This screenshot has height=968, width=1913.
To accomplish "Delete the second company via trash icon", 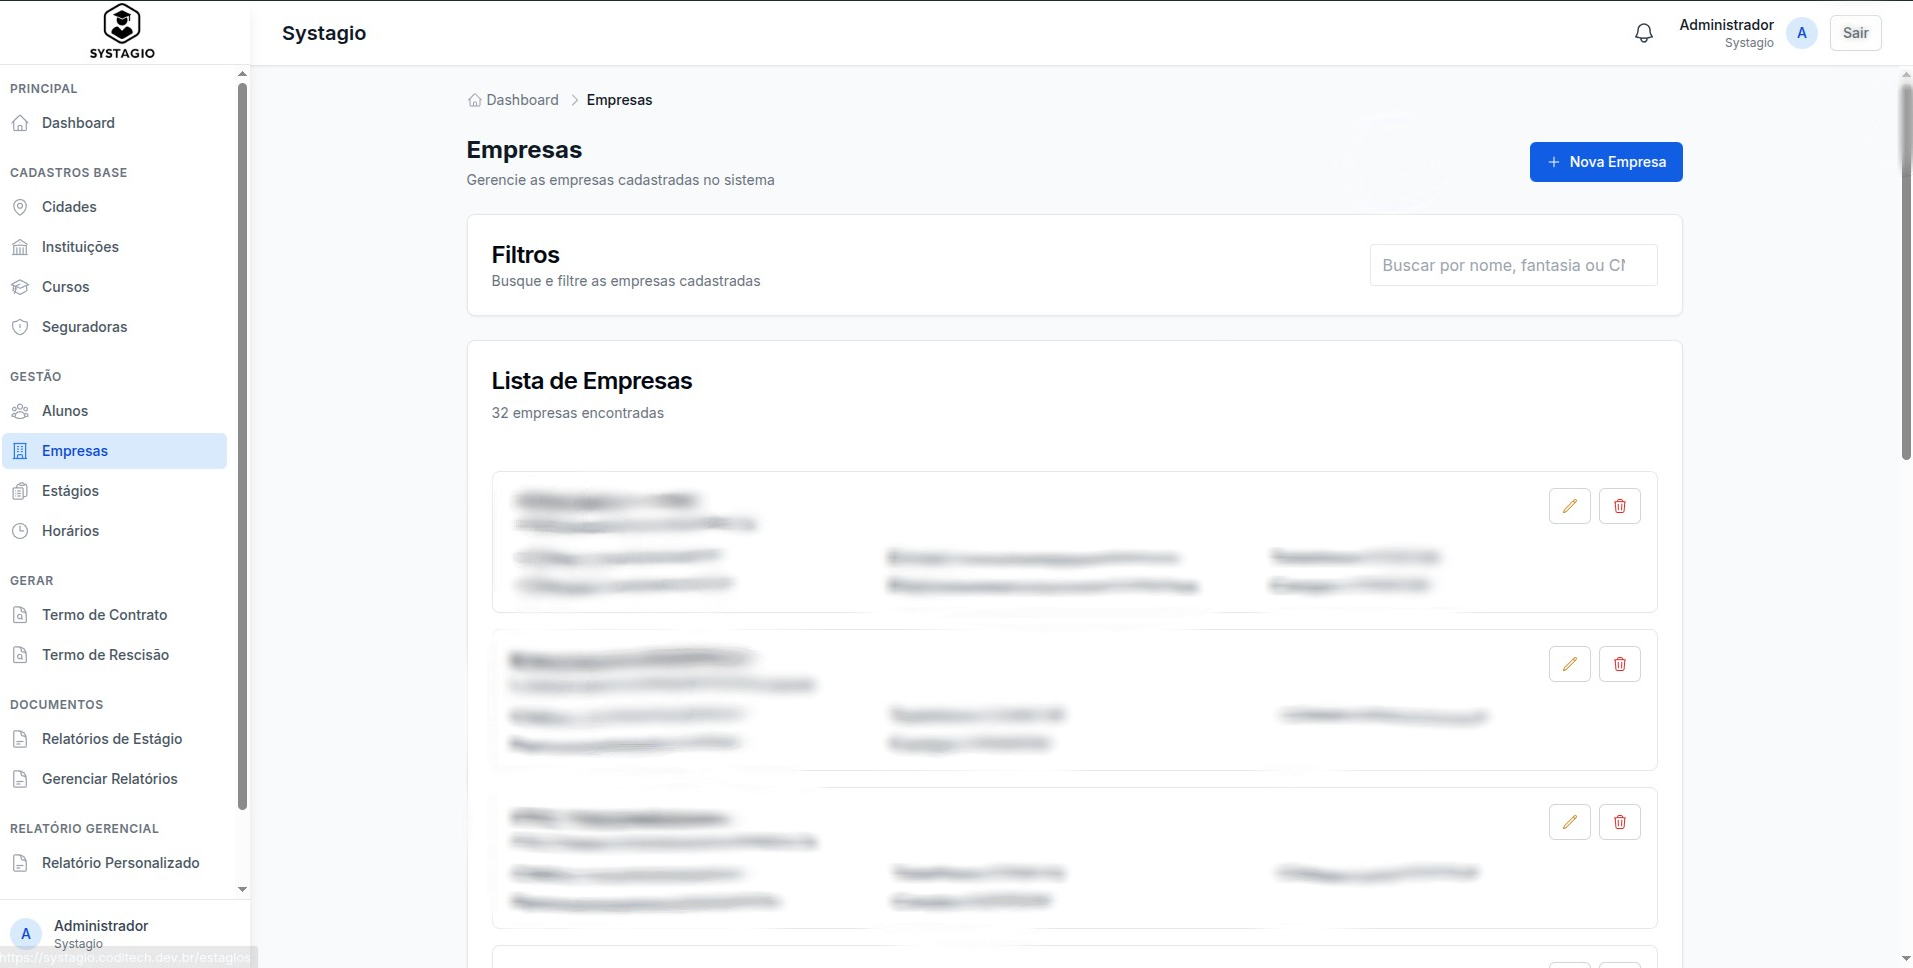I will point(1619,664).
